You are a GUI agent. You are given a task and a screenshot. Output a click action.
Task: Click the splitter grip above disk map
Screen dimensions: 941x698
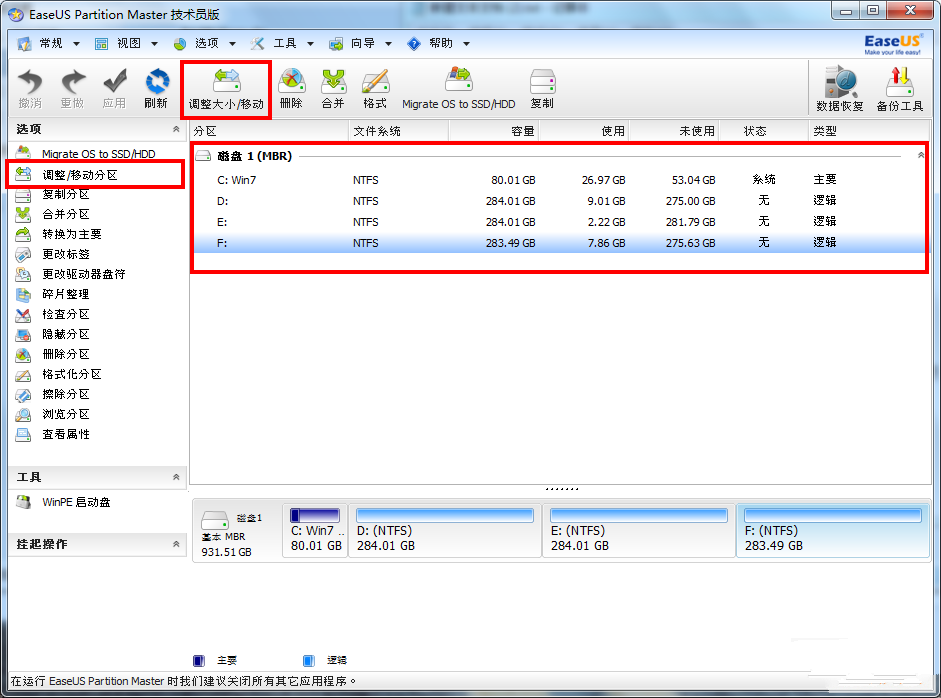tap(562, 489)
